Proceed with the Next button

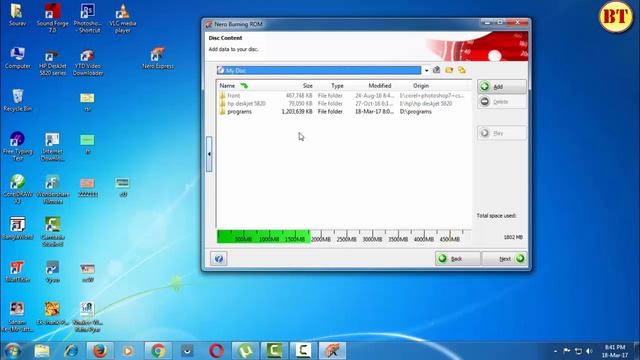point(504,259)
